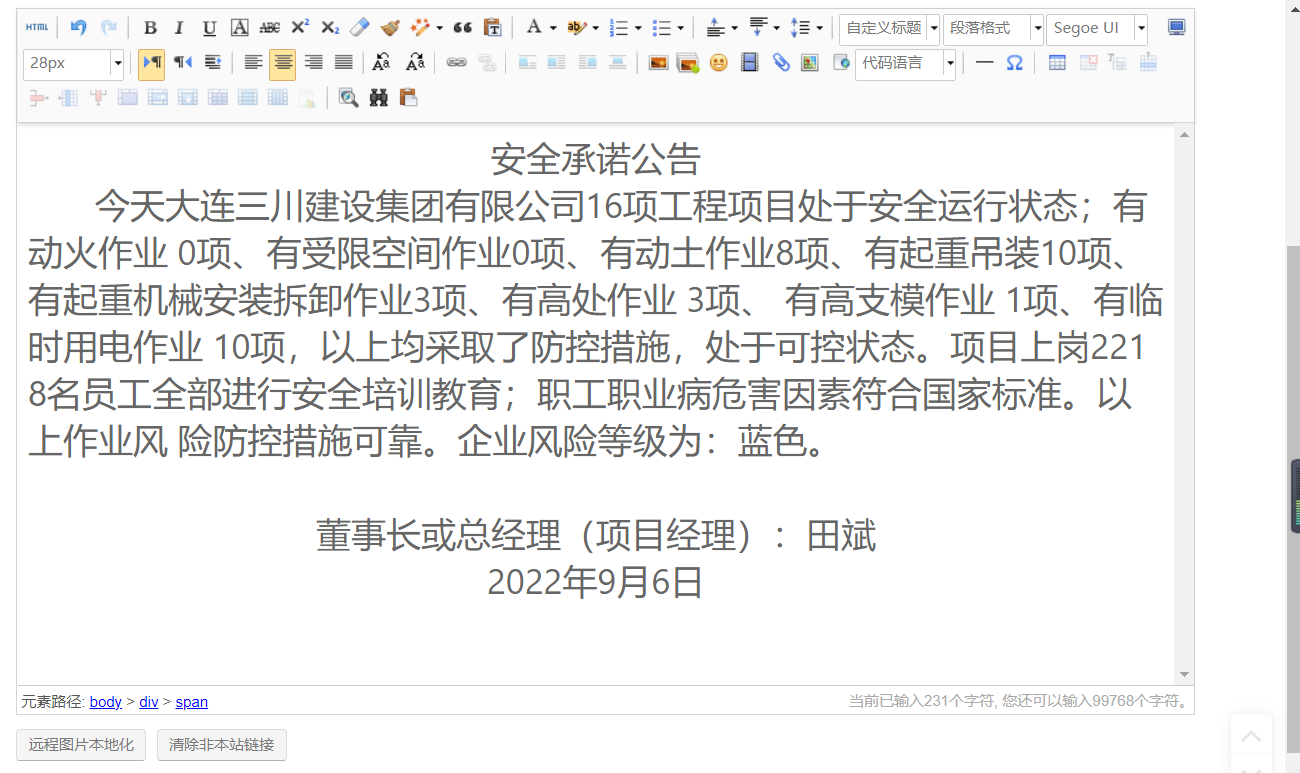Toggle left-to-right text direction

pyautogui.click(x=152, y=63)
